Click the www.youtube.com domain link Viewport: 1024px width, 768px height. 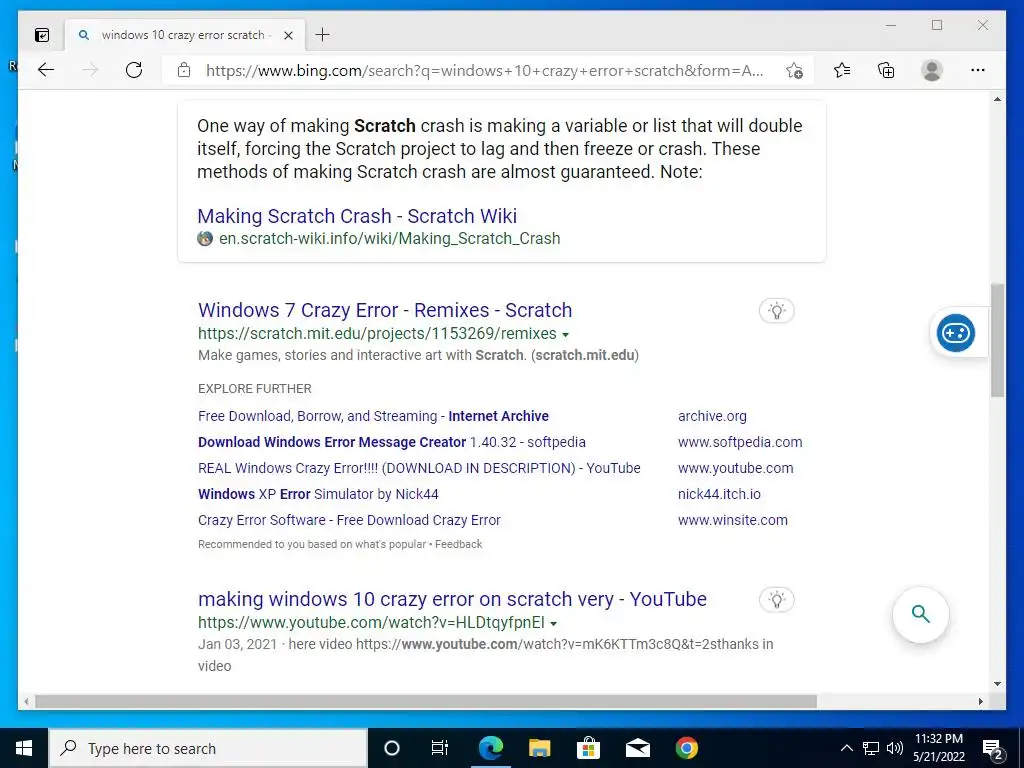coord(735,468)
